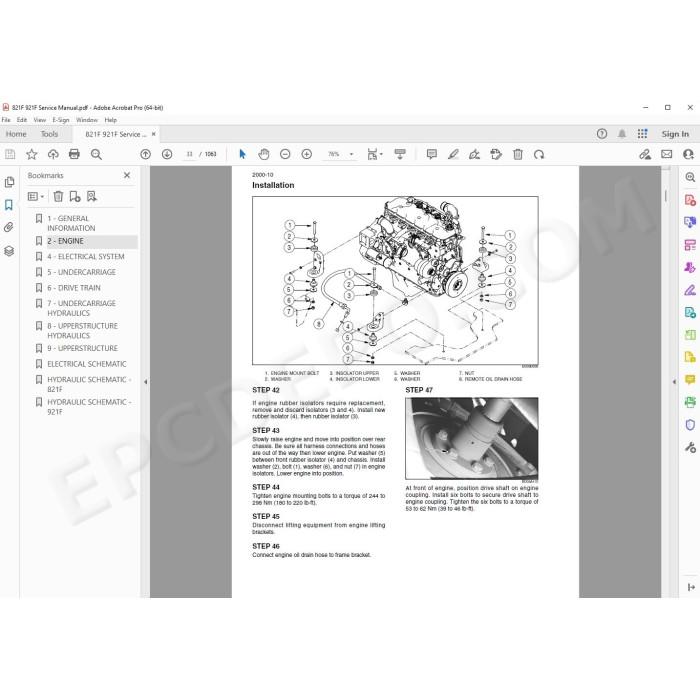Click the Sign In link
The width and height of the screenshot is (700, 700).
[675, 134]
